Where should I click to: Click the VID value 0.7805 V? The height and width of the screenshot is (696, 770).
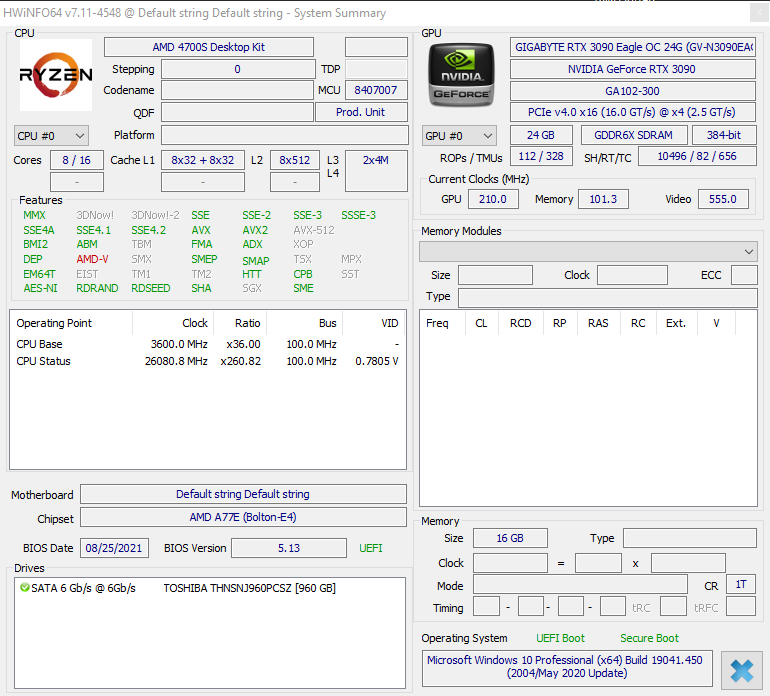[377, 361]
